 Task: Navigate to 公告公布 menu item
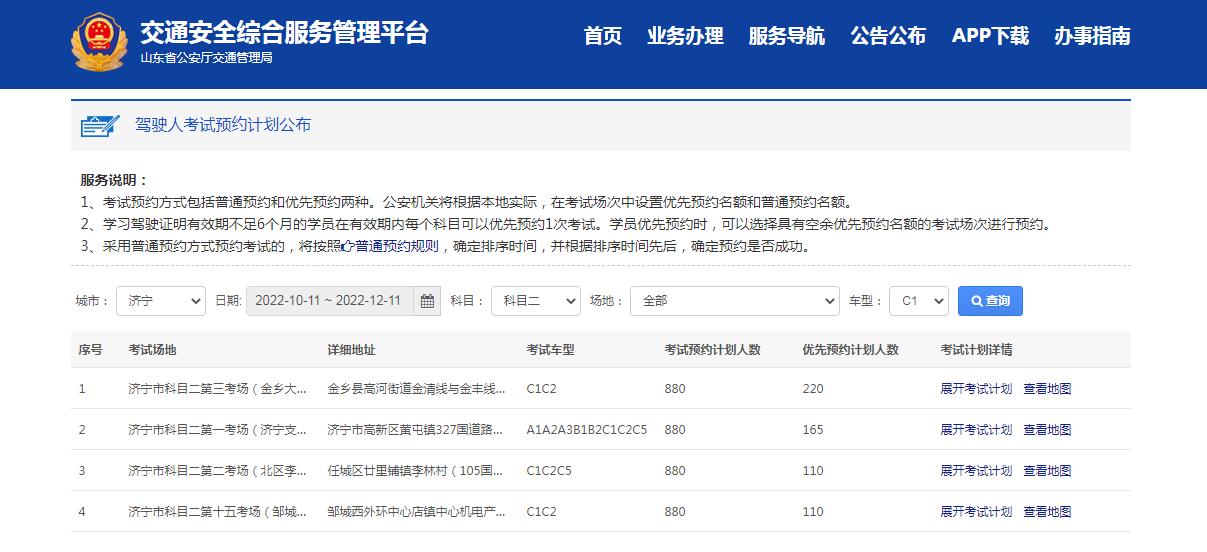888,37
